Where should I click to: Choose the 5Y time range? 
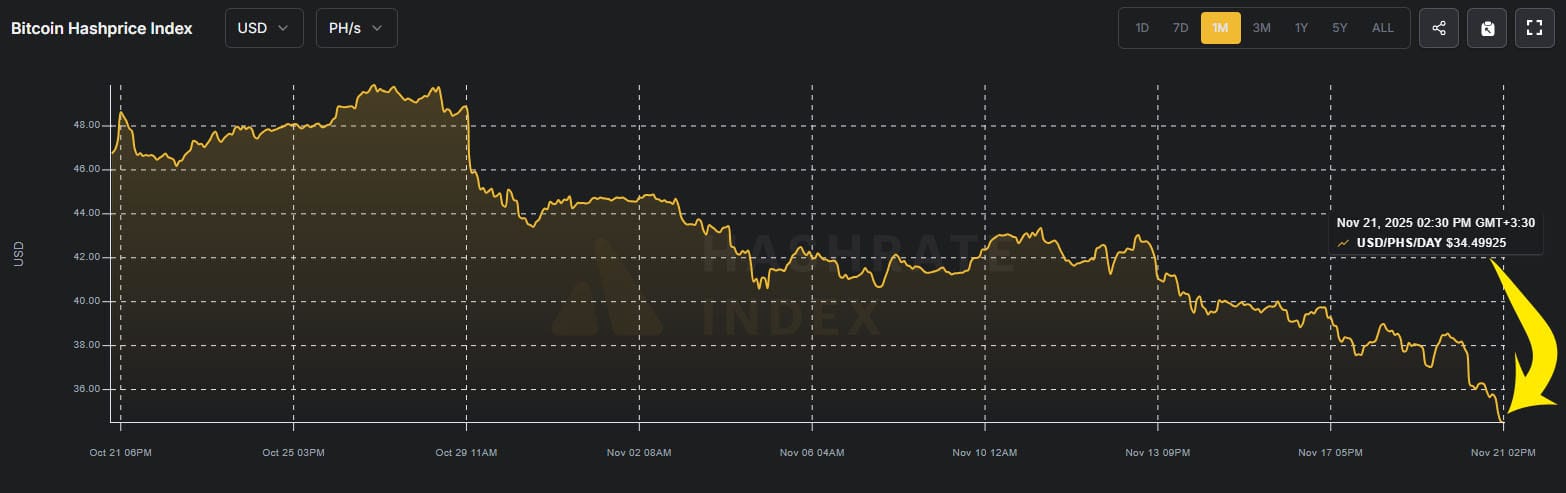(1340, 28)
